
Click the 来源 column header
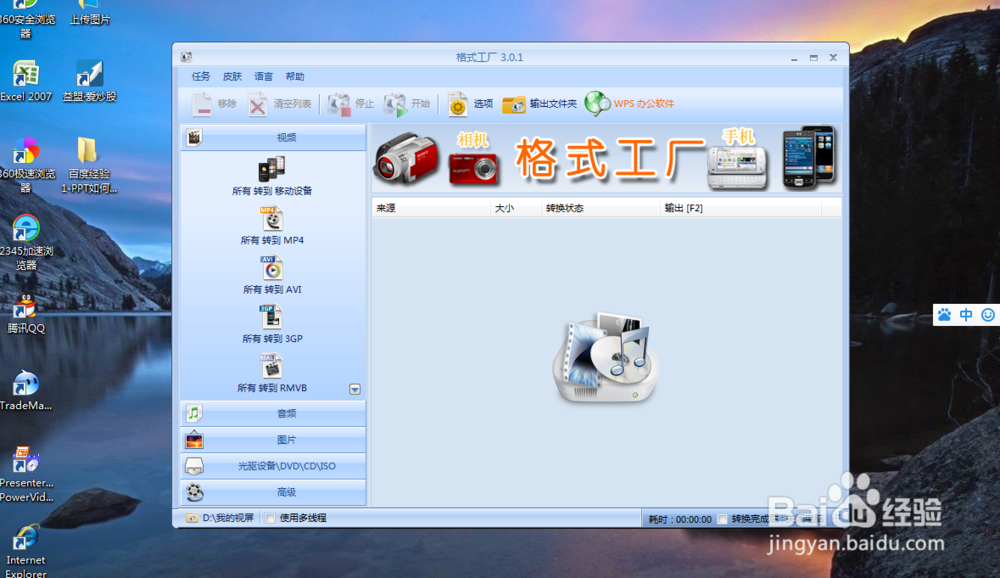click(x=431, y=208)
